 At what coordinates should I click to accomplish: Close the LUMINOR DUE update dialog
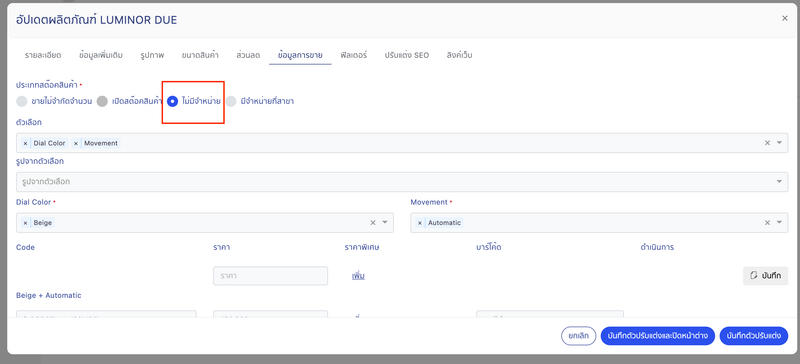tap(785, 18)
